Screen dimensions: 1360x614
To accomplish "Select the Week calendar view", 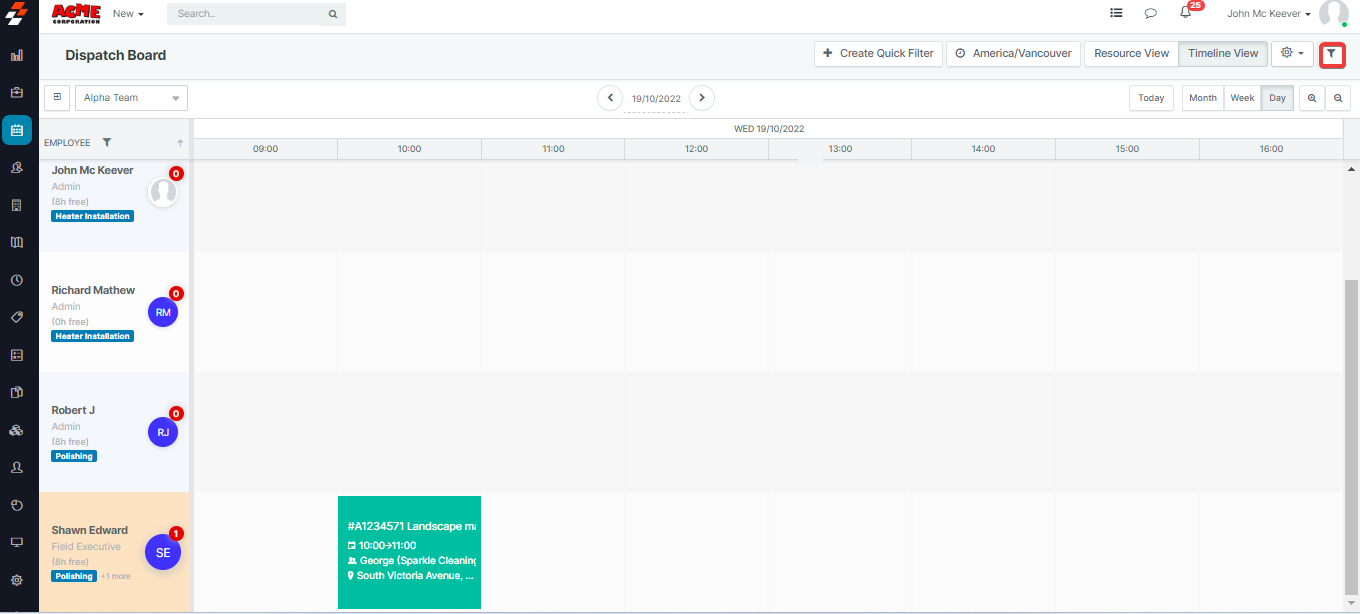I will coord(1242,98).
